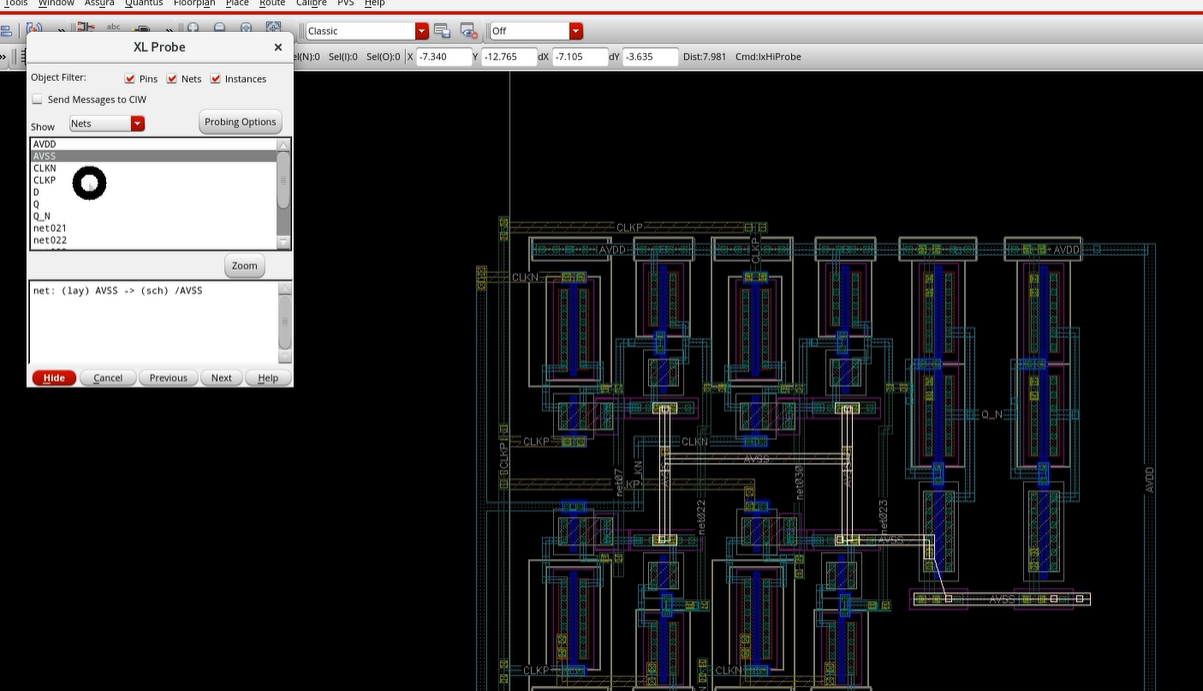Open the Help menu in menu bar

[374, 4]
